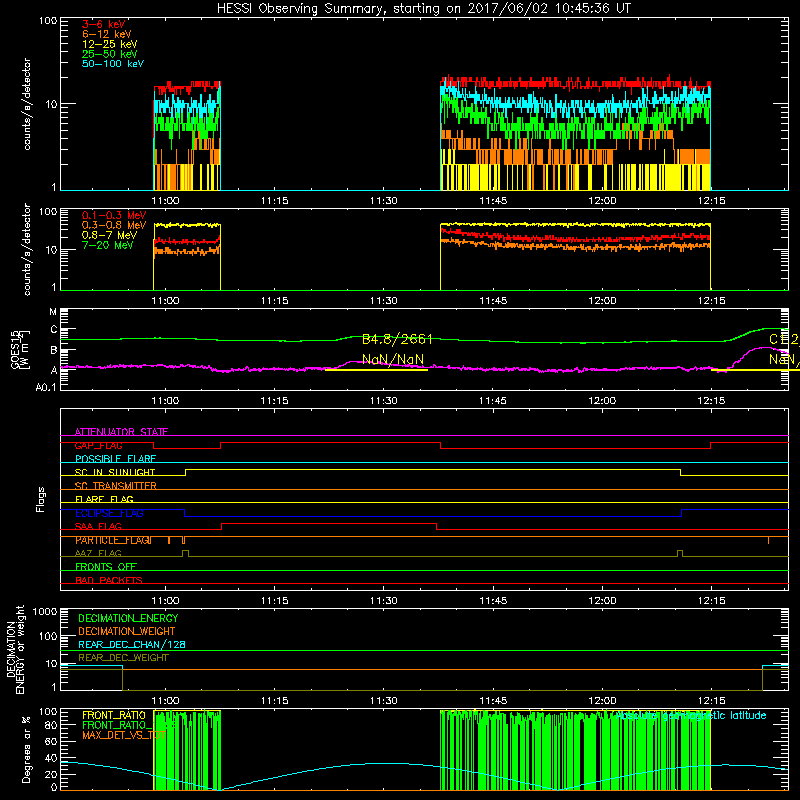This screenshot has width=800, height=800.
Task: Click 12:00 tick label under the Flags panel
Action: click(x=602, y=601)
